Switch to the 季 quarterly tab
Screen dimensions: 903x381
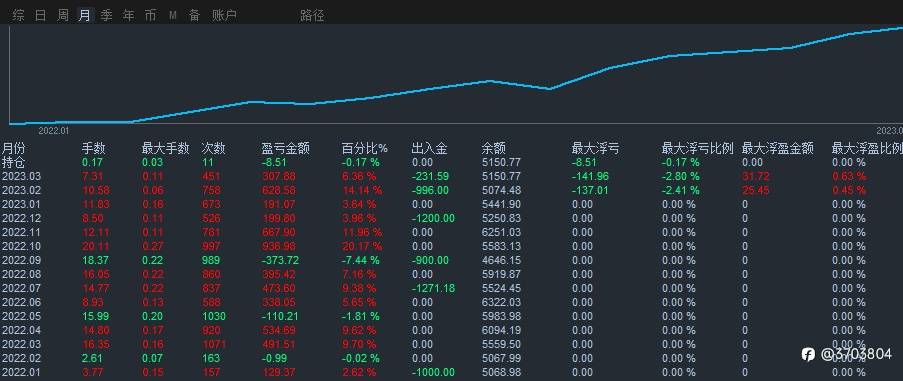coord(107,16)
